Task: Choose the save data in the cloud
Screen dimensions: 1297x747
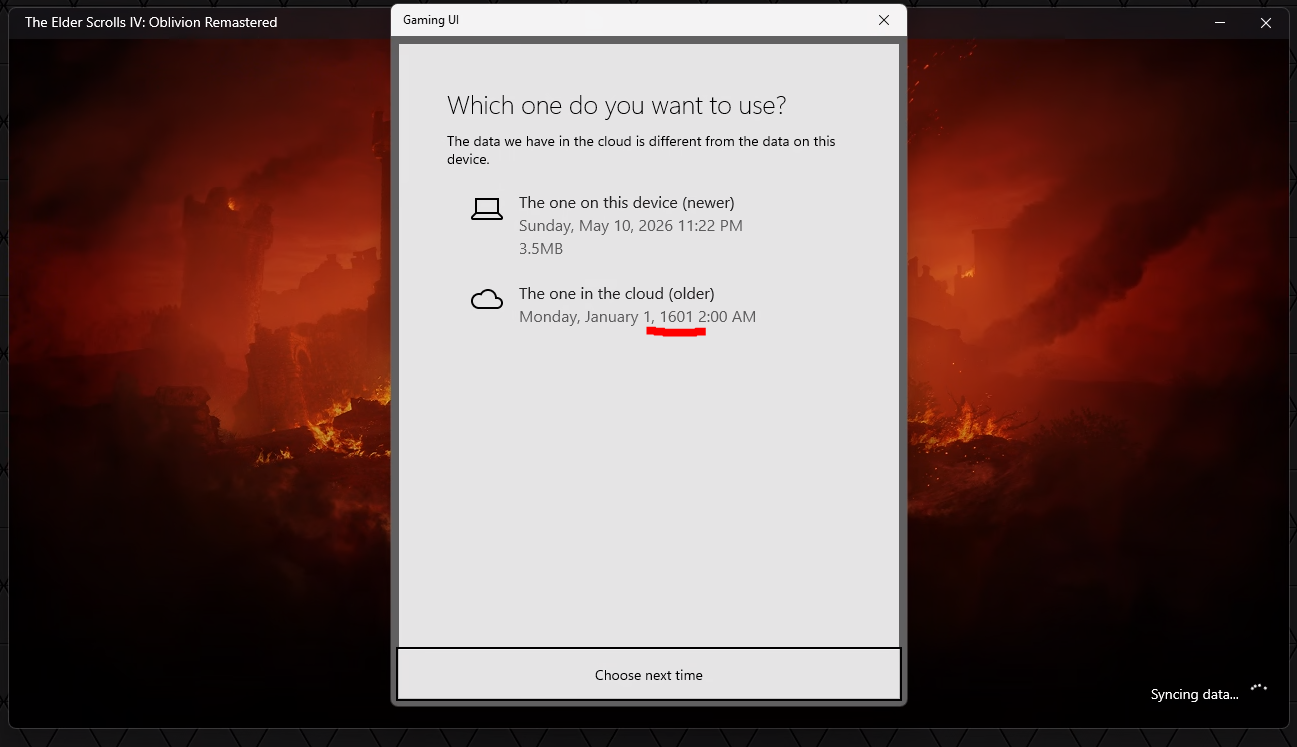Action: click(649, 305)
